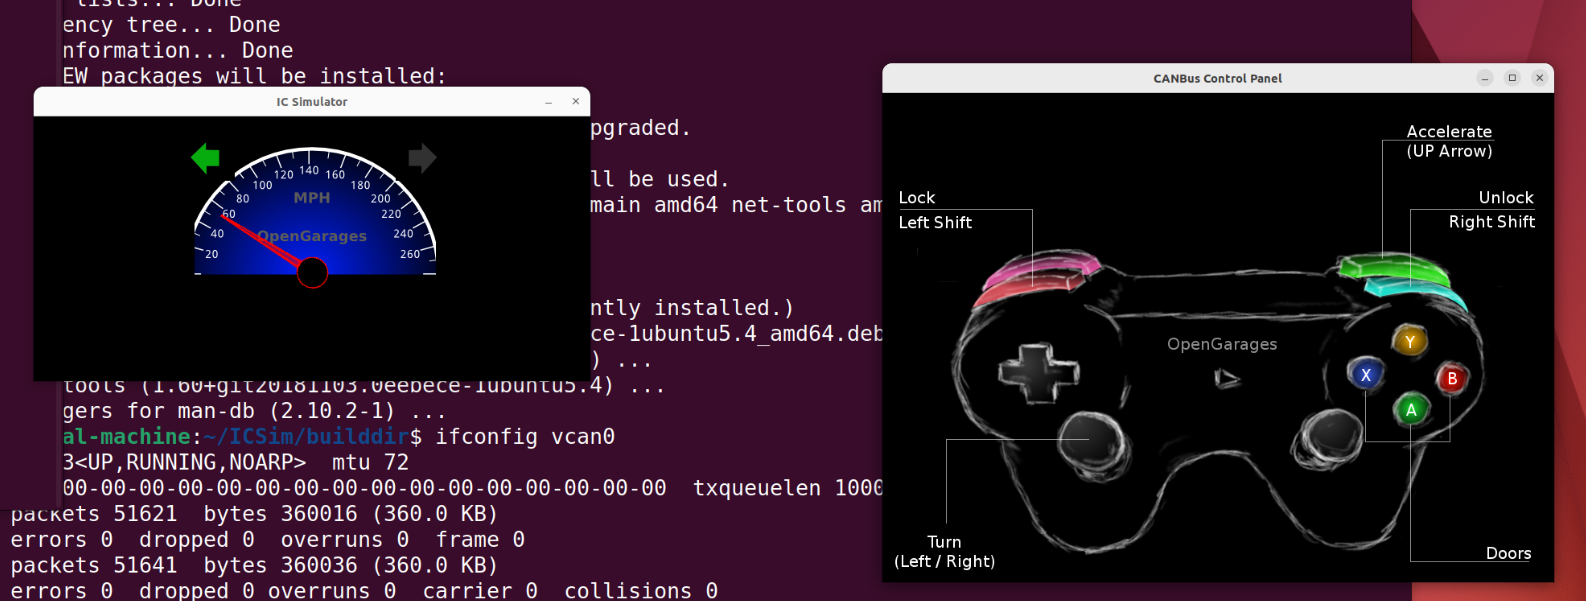Click the 'collisions 0' text in terminal
This screenshot has width=1586, height=601.
pos(641,591)
